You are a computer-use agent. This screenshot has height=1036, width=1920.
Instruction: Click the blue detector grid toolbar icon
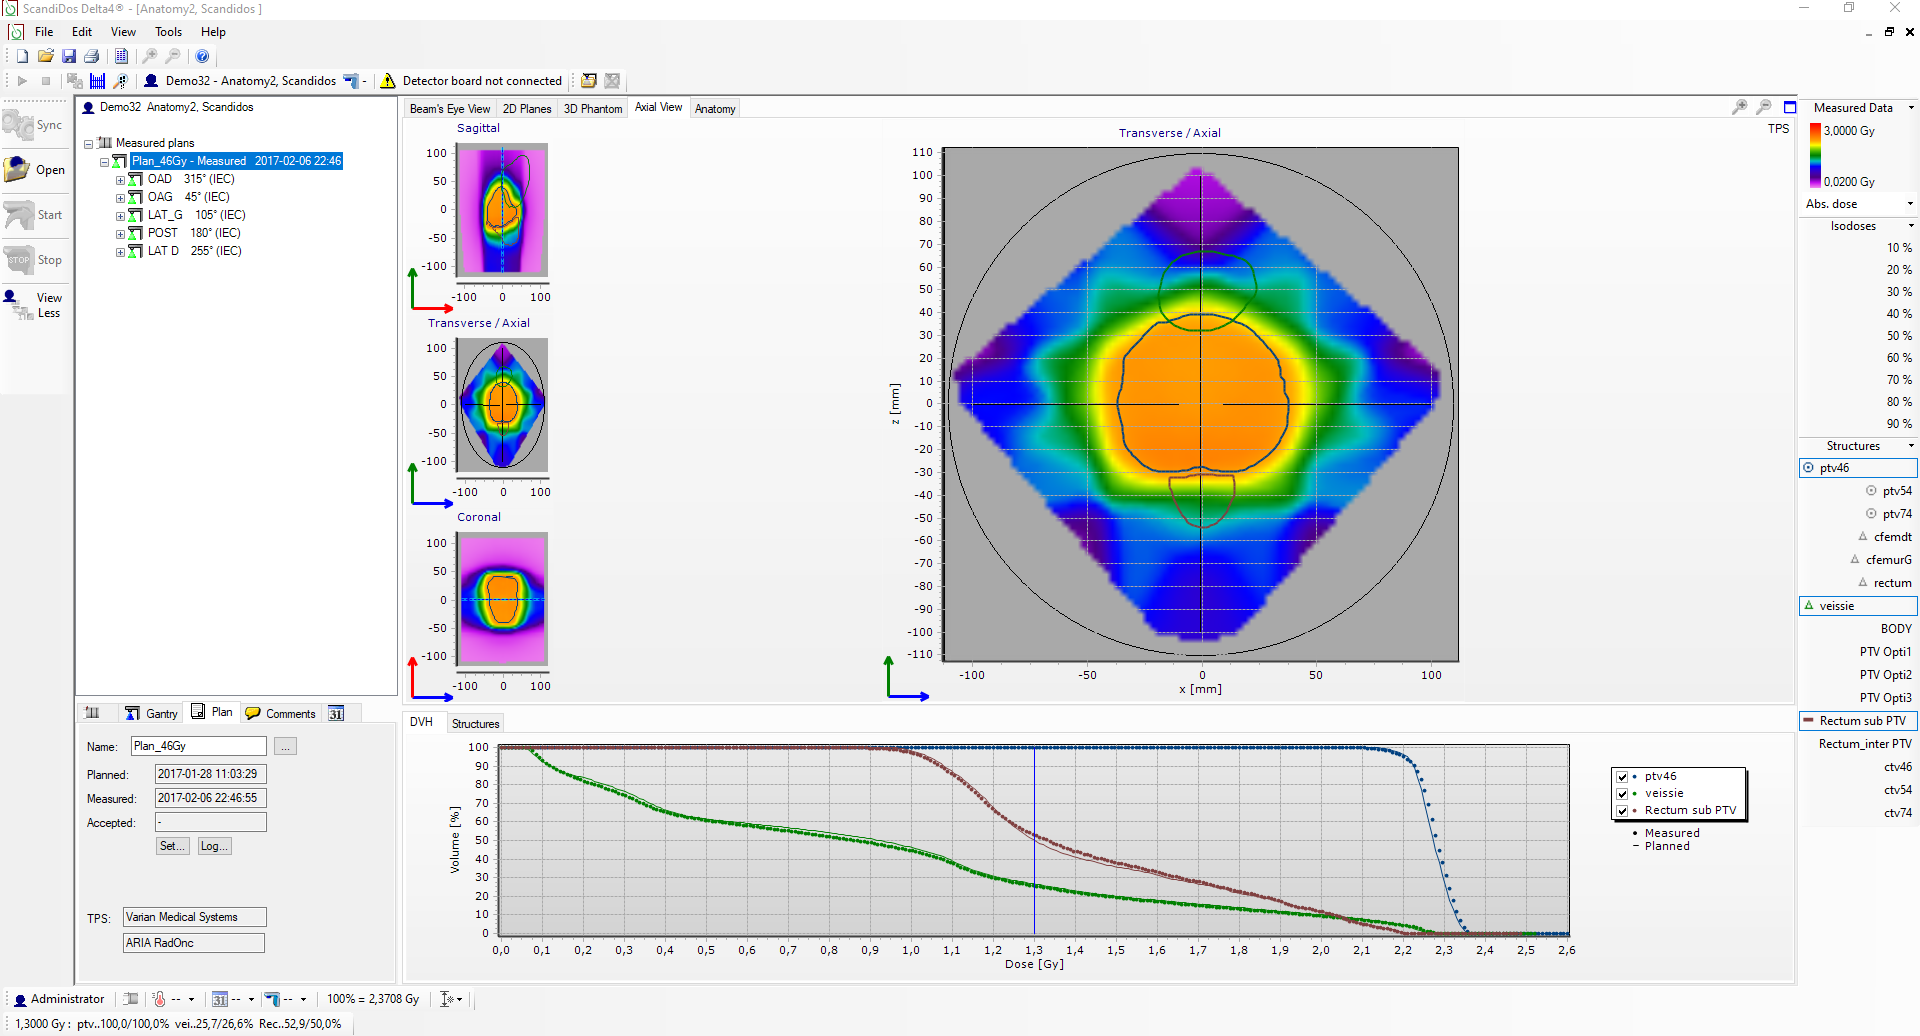[97, 81]
